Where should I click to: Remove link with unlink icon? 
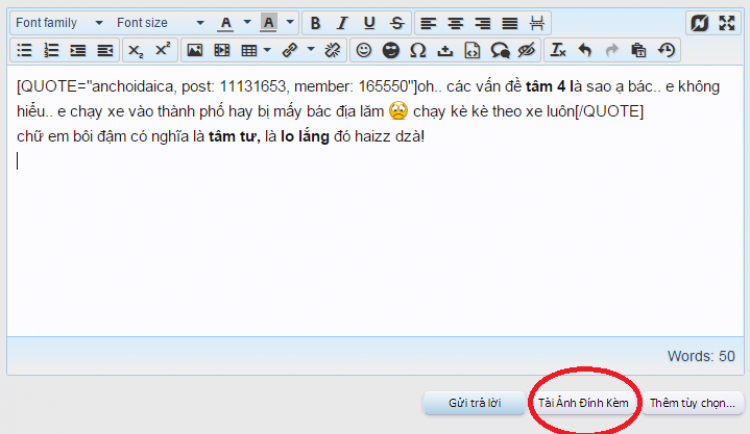[x=332, y=50]
